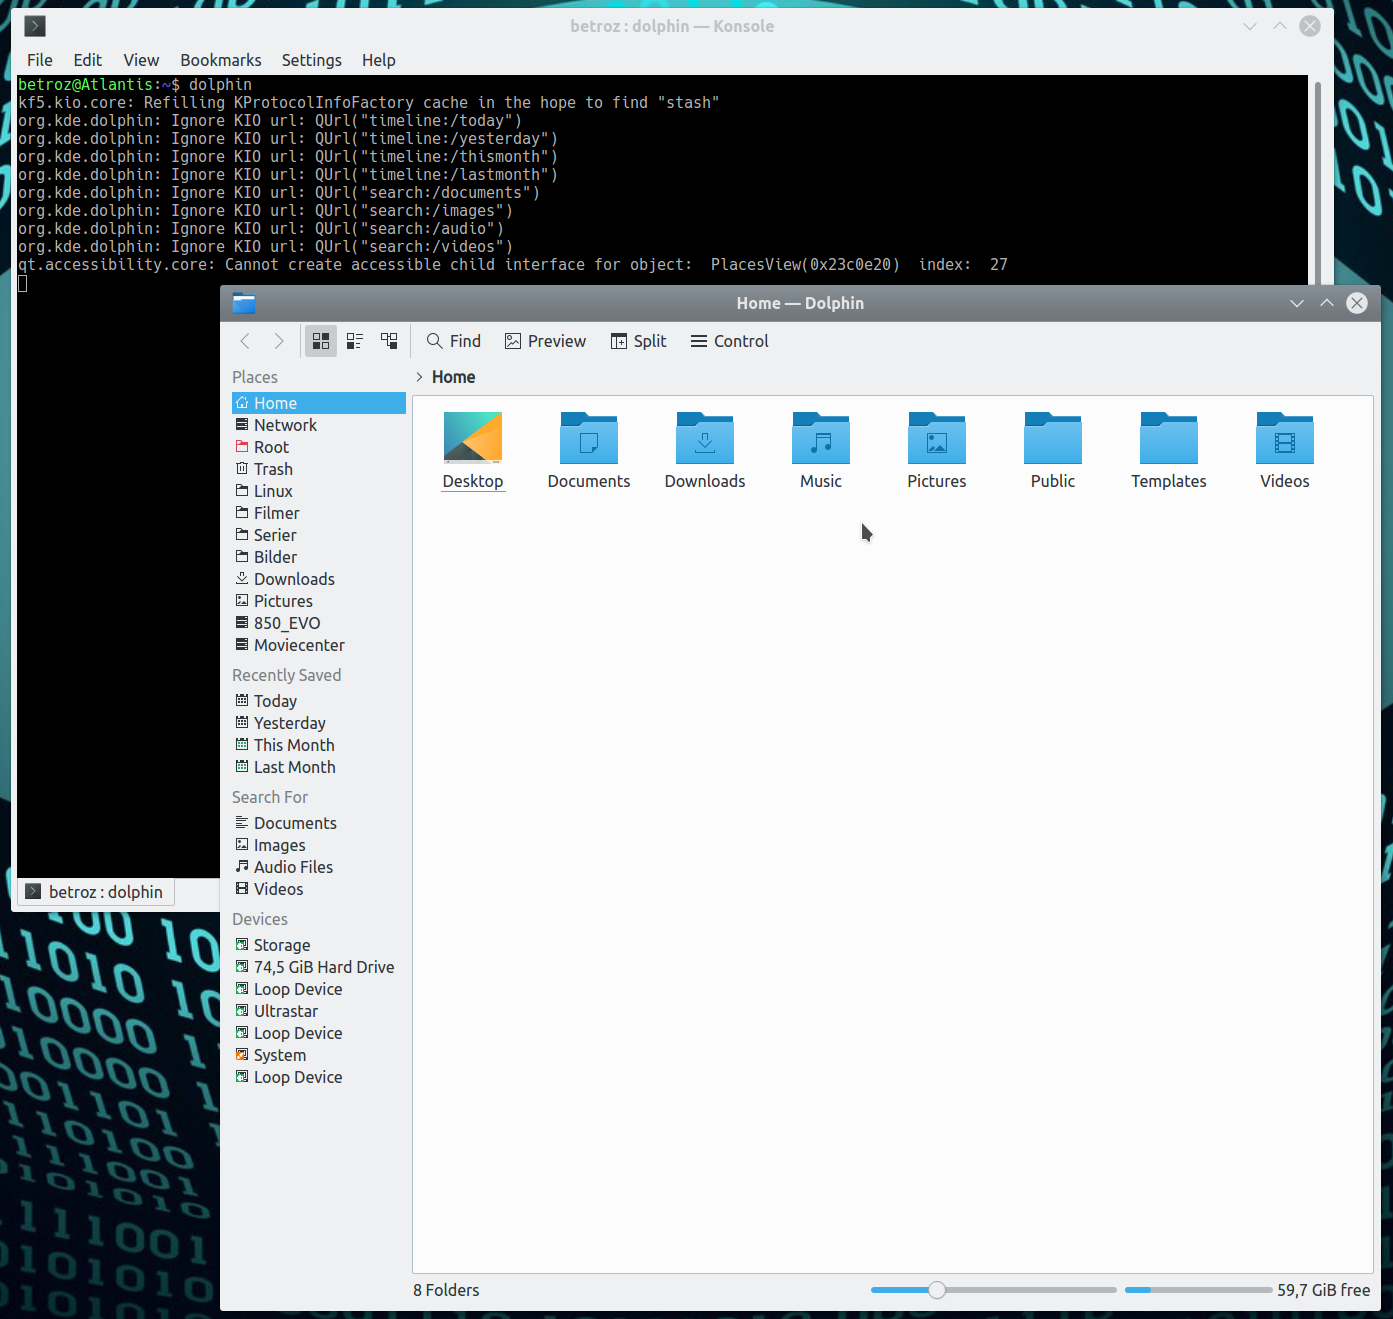The height and width of the screenshot is (1319, 1393).
Task: Minimize the Dolphin window
Action: pyautogui.click(x=1297, y=303)
